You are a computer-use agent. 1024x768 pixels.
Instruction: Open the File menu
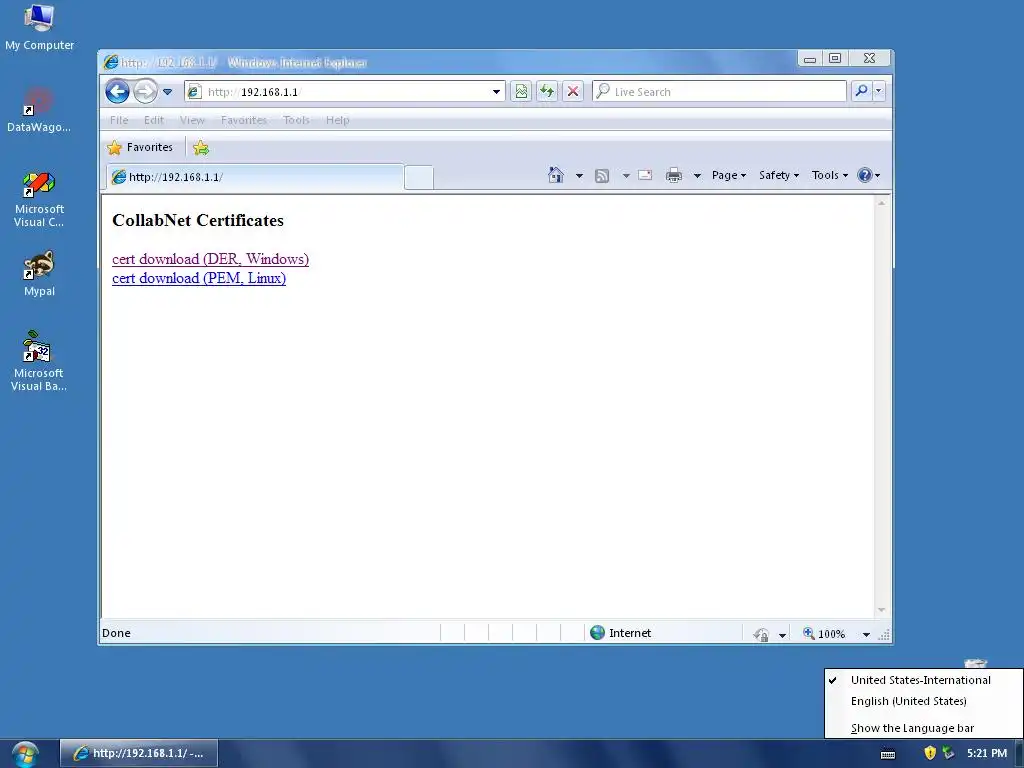(119, 120)
